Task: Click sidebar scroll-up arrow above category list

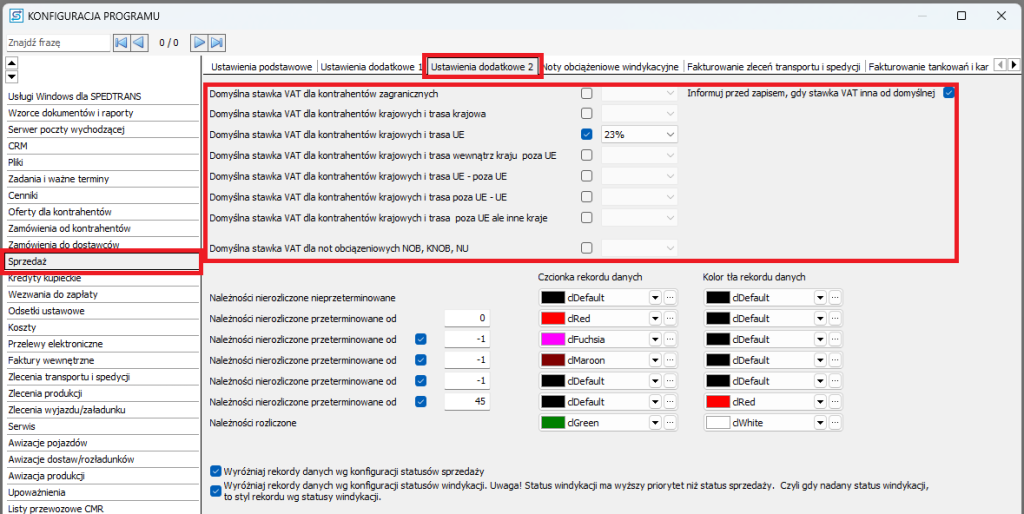Action: click(x=12, y=64)
